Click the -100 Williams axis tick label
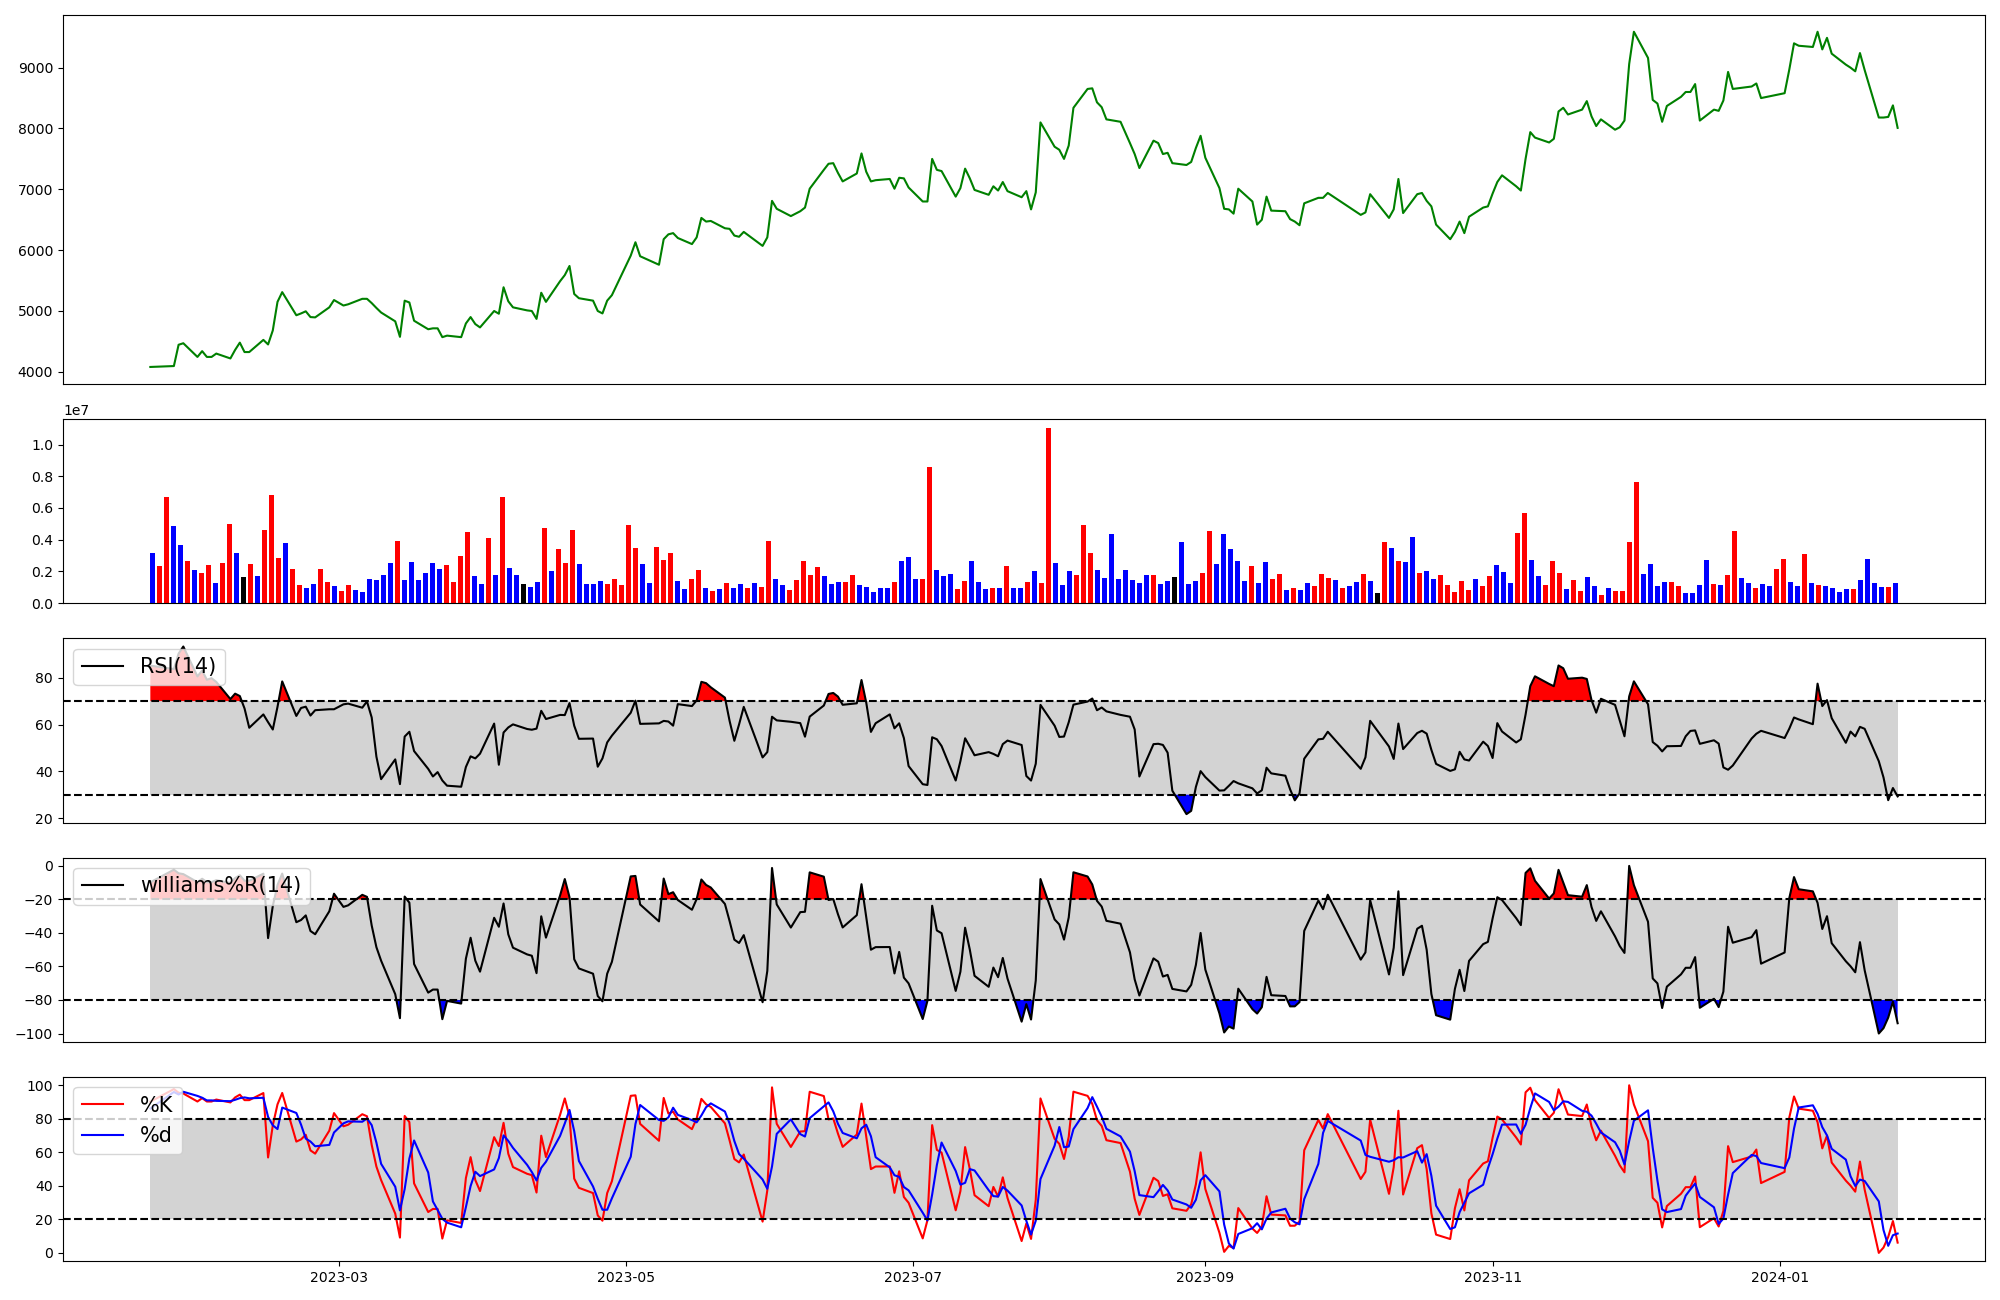This screenshot has height=1300, width=2000. point(33,1034)
